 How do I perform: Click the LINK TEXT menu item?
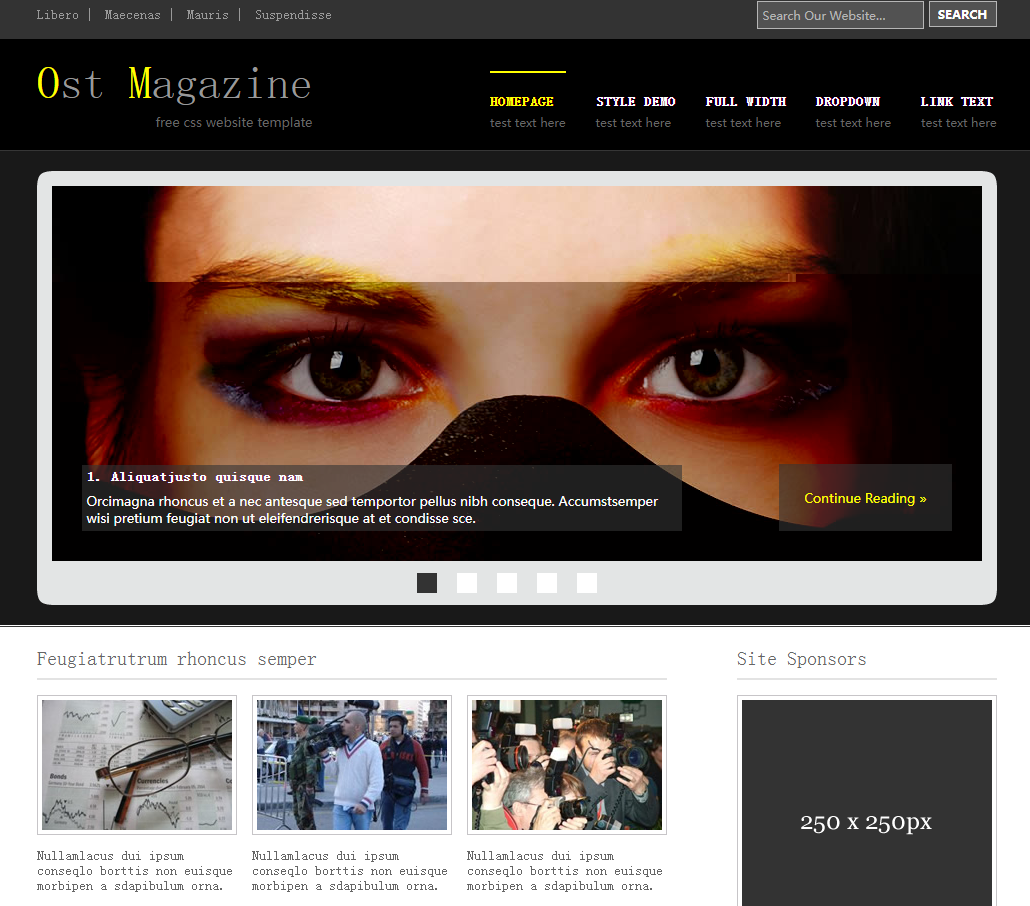957,102
